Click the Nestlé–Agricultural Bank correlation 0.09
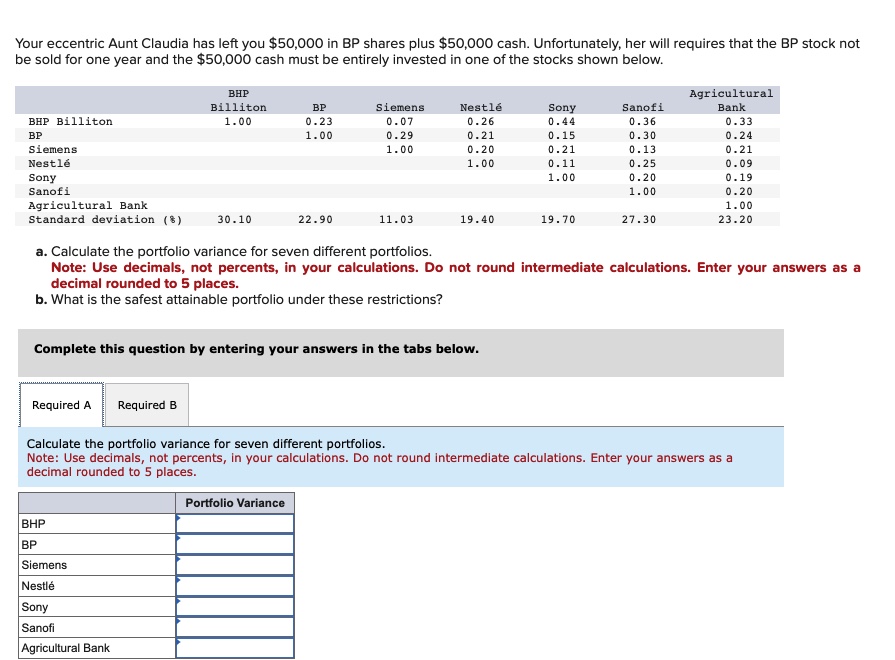Viewport: 895px width, 660px height. (x=739, y=164)
